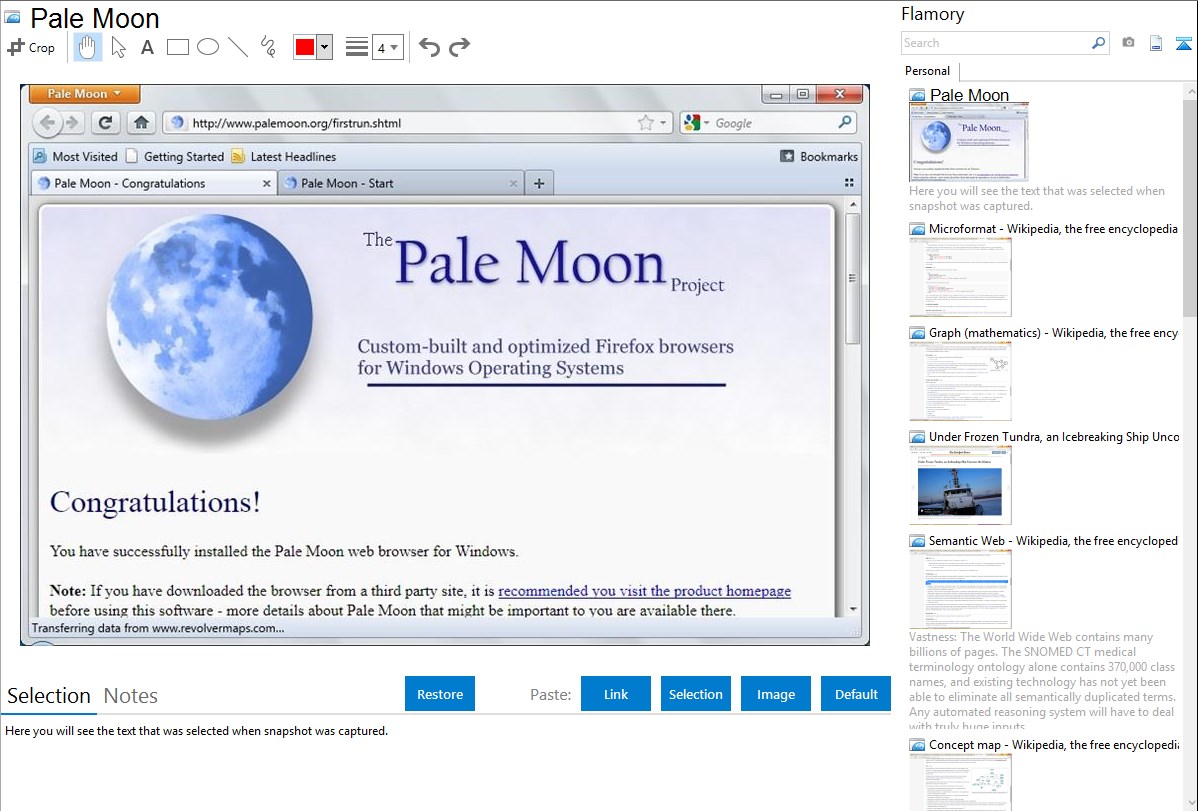Screen dimensions: 1198x811
Task: Follow the recommended product homepage link
Action: pos(644,591)
